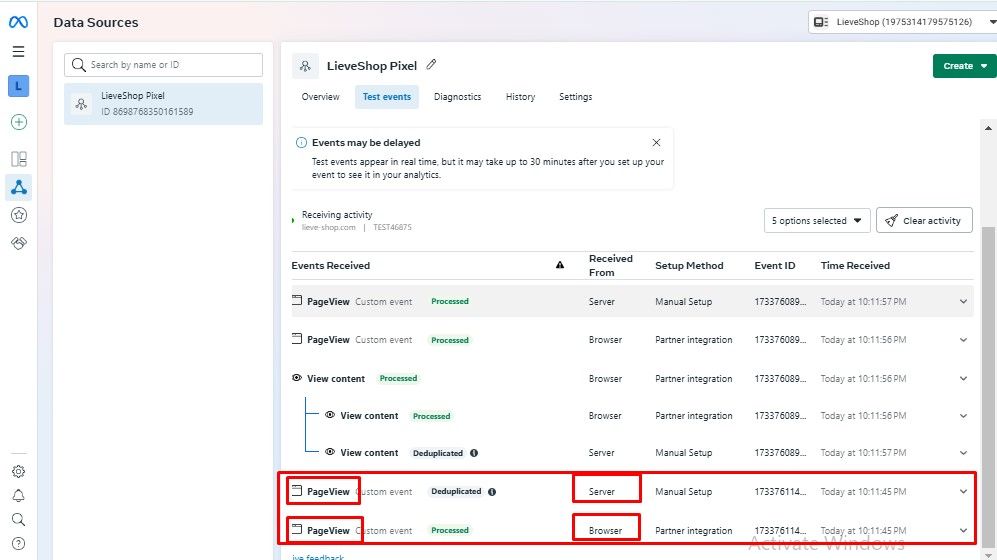Click the handshake partner icon in sidebar
Screen dimensions: 997x560
tap(18, 243)
